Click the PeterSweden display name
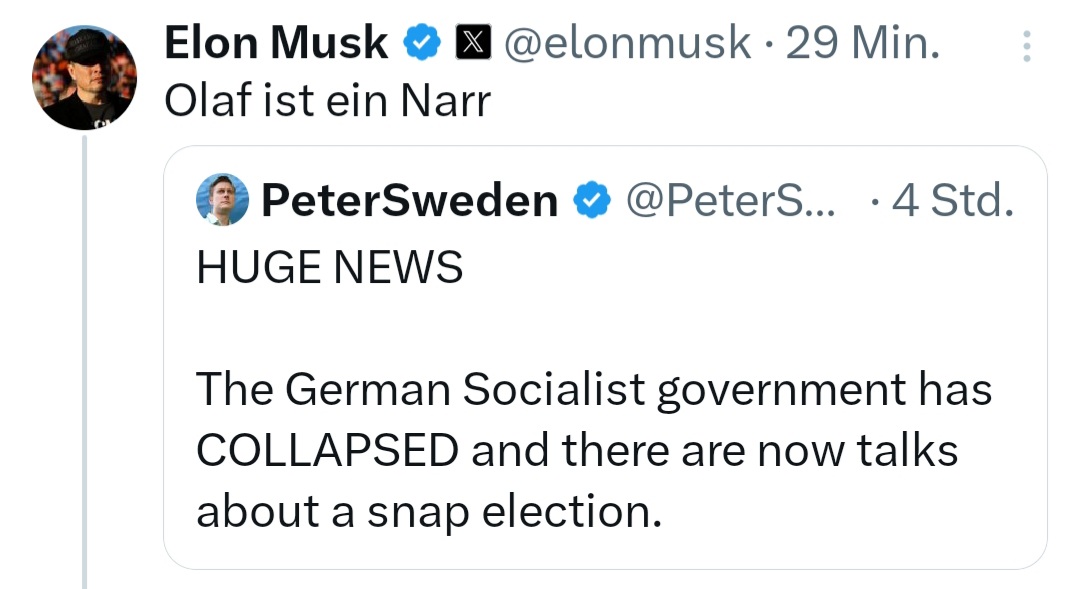Image resolution: width=1080 pixels, height=589 pixels. [x=409, y=201]
